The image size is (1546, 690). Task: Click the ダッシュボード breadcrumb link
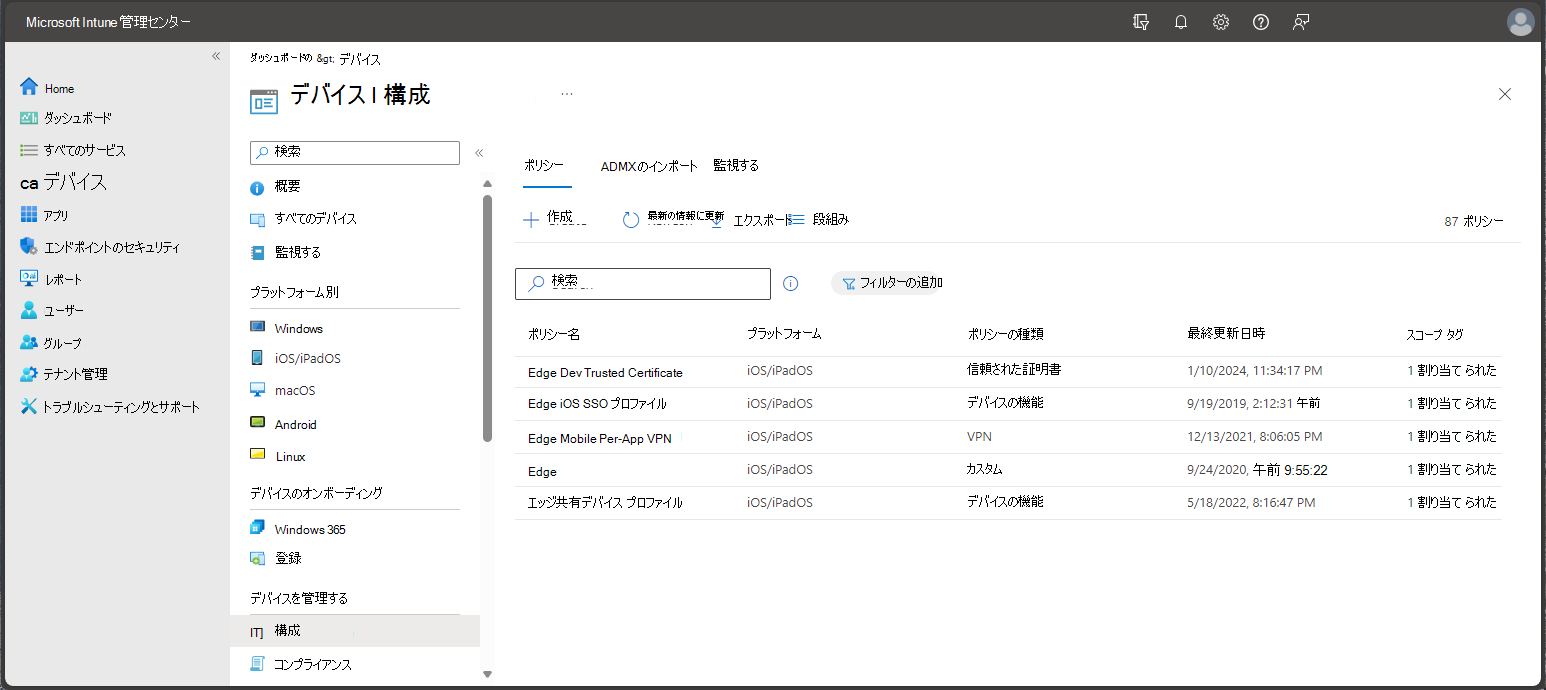[x=281, y=59]
